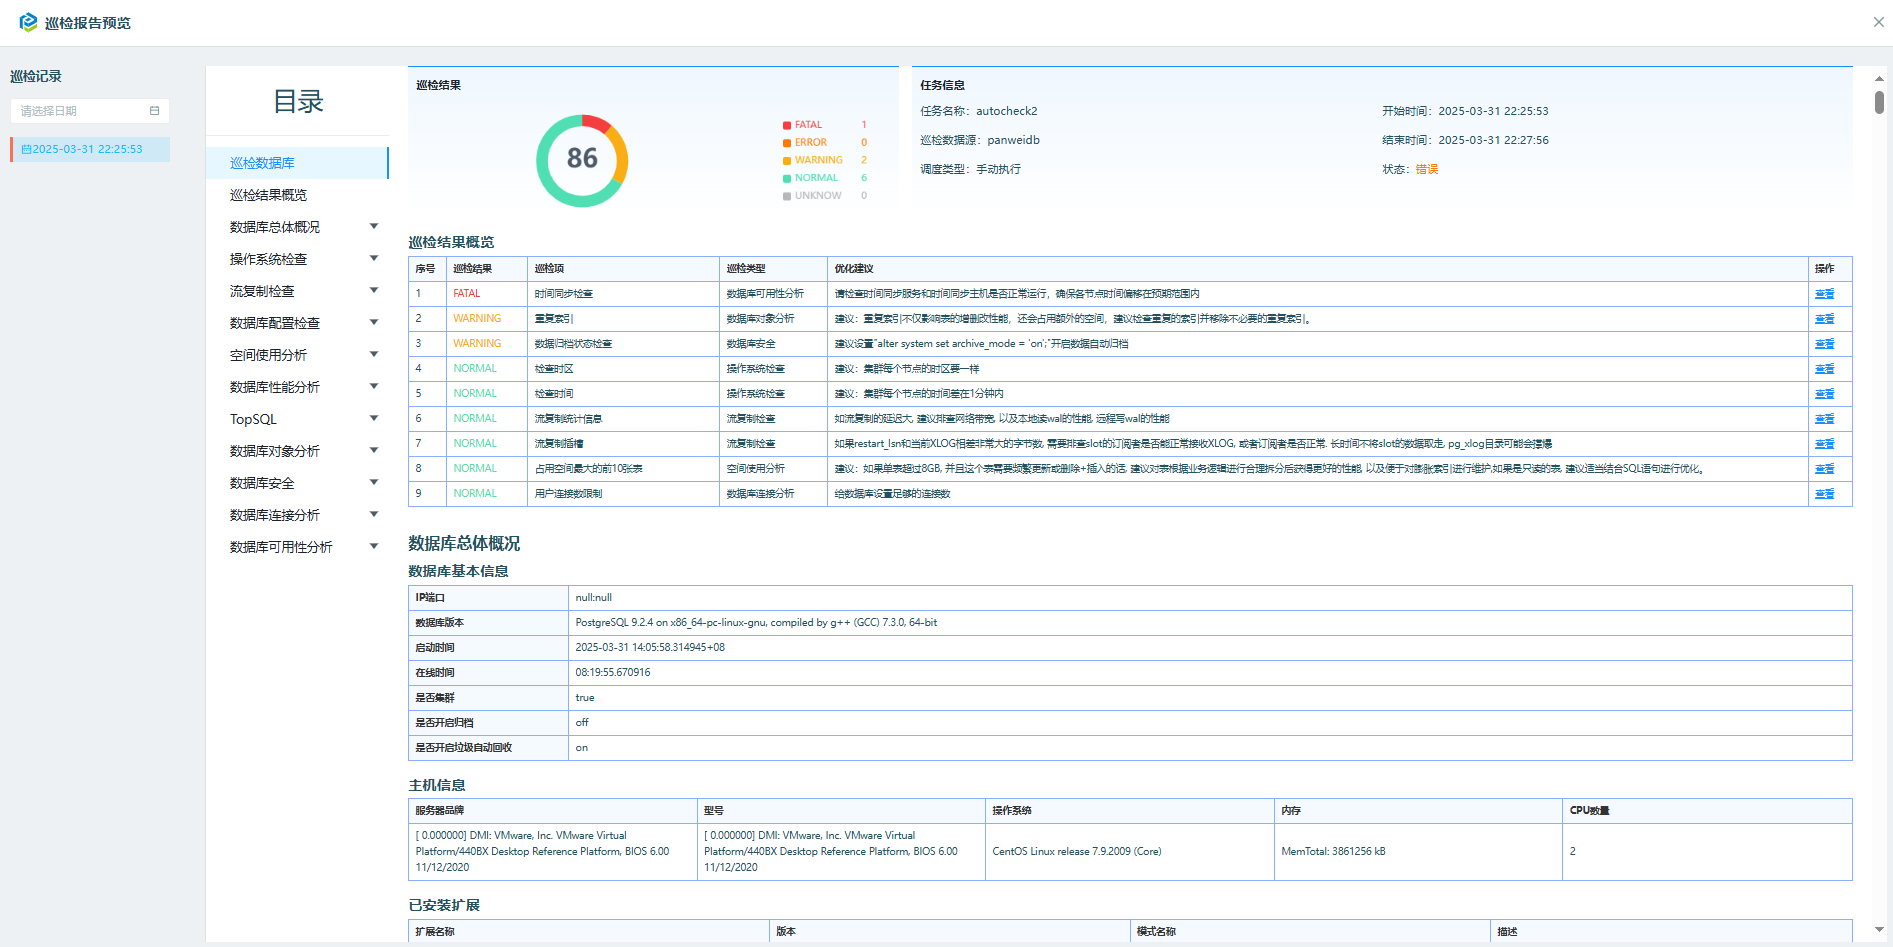The image size is (1893, 947).
Task: Click the scroll-up arrow of report scrollbar
Action: pos(1879,78)
